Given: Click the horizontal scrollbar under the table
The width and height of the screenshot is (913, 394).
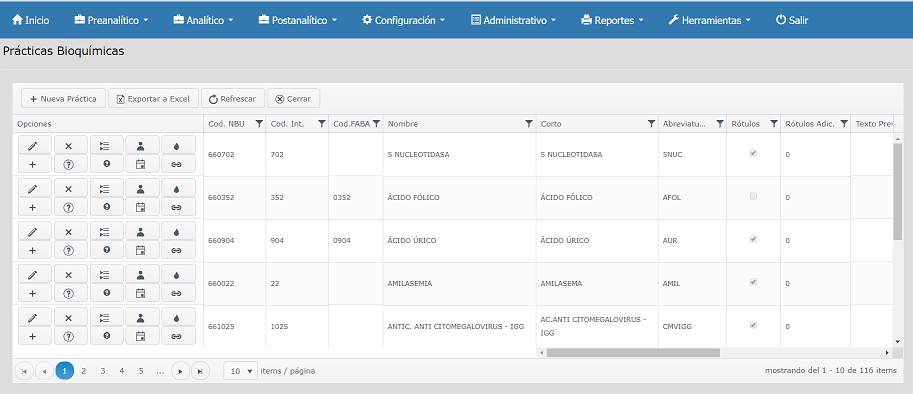Looking at the screenshot, I should tap(633, 353).
